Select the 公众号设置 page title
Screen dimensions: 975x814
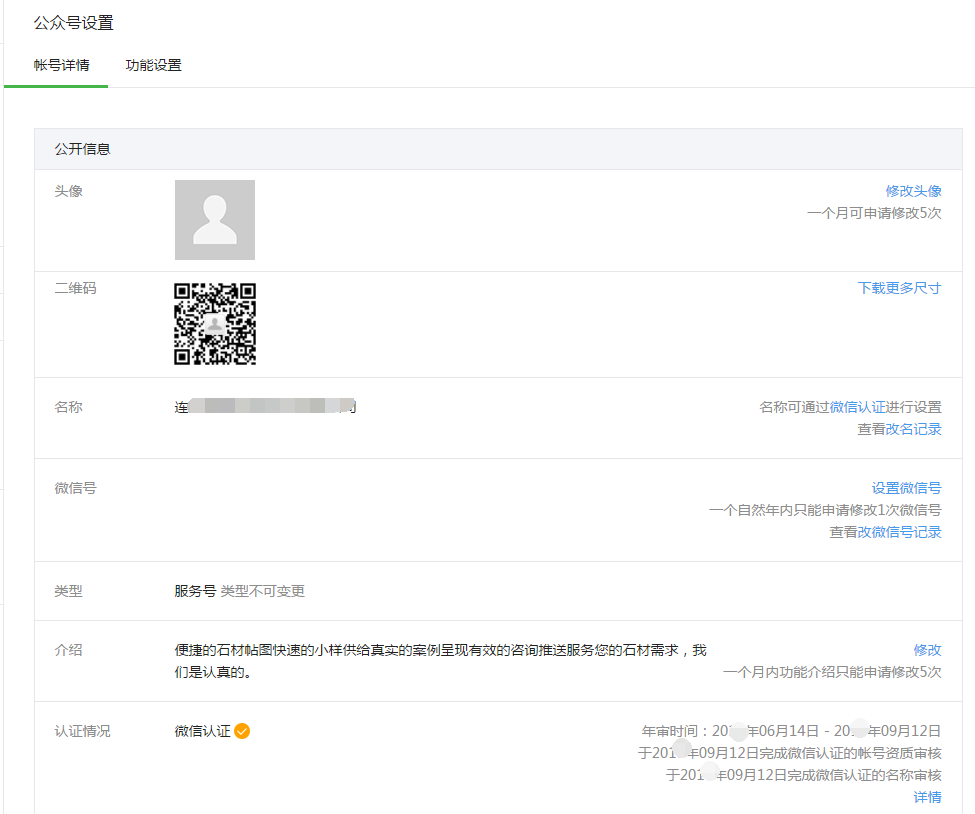pyautogui.click(x=73, y=23)
